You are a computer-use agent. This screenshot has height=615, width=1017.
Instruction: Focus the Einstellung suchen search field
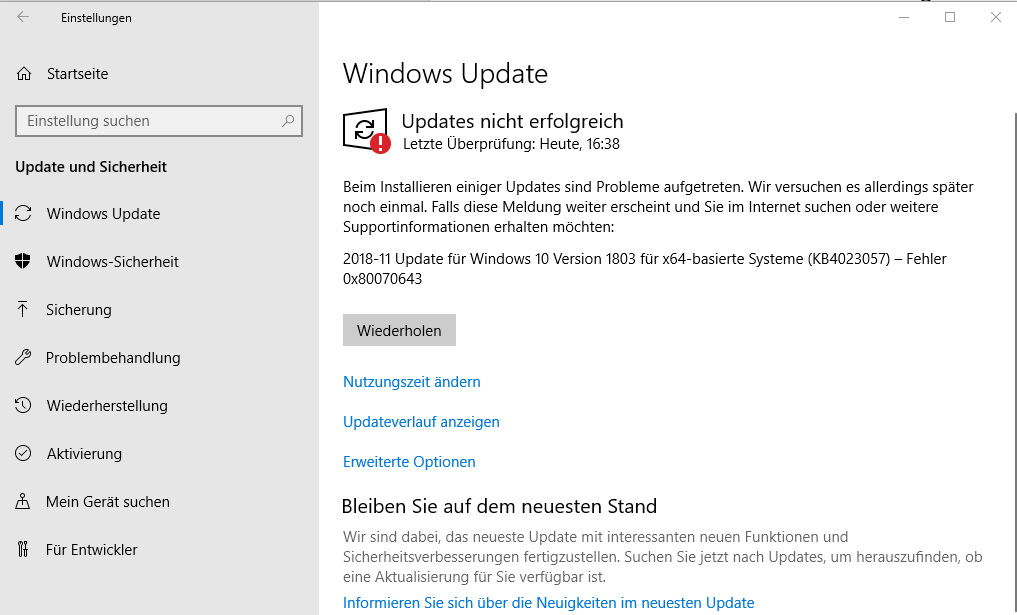point(159,121)
